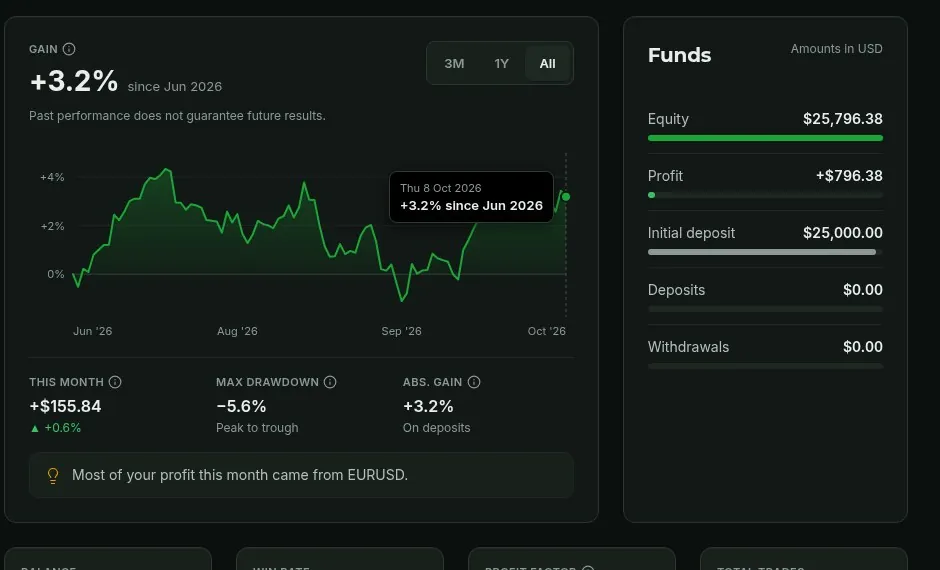The image size is (940, 570).
Task: Click the Sep '26 axis label
Action: click(402, 331)
